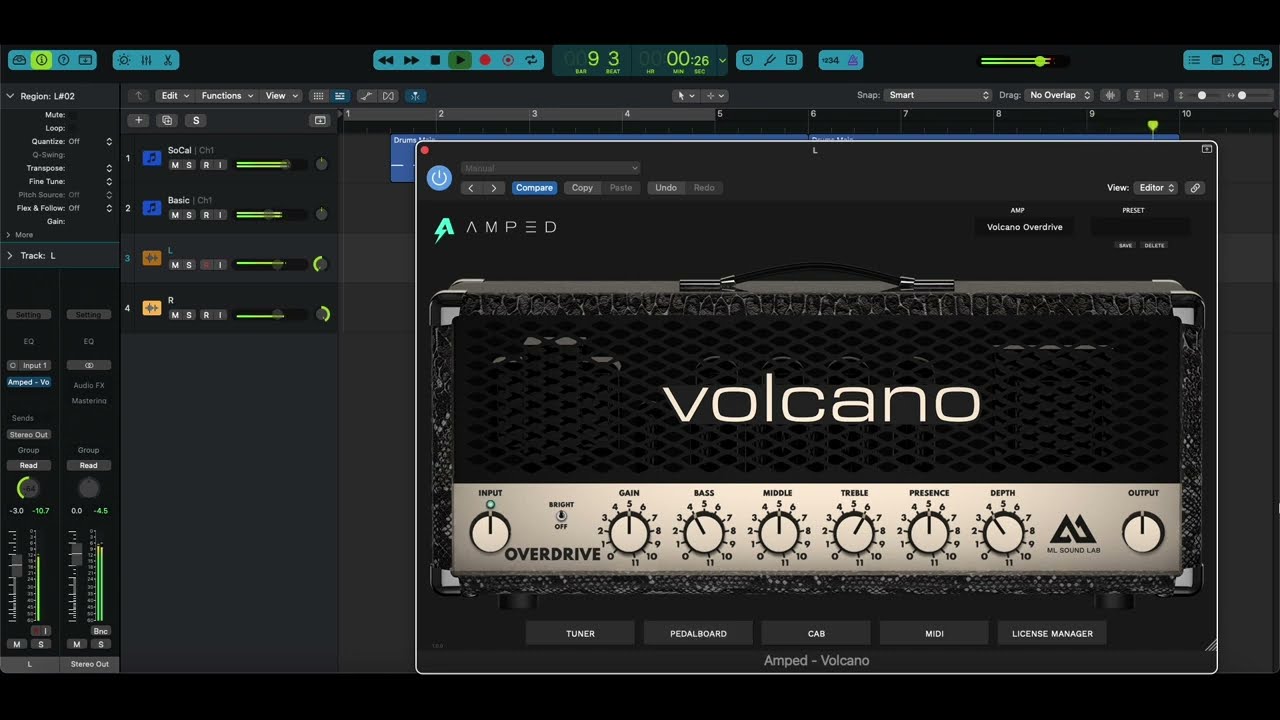The image size is (1280, 720).
Task: Select Volcano Overdrive amp selector
Action: pos(1025,227)
